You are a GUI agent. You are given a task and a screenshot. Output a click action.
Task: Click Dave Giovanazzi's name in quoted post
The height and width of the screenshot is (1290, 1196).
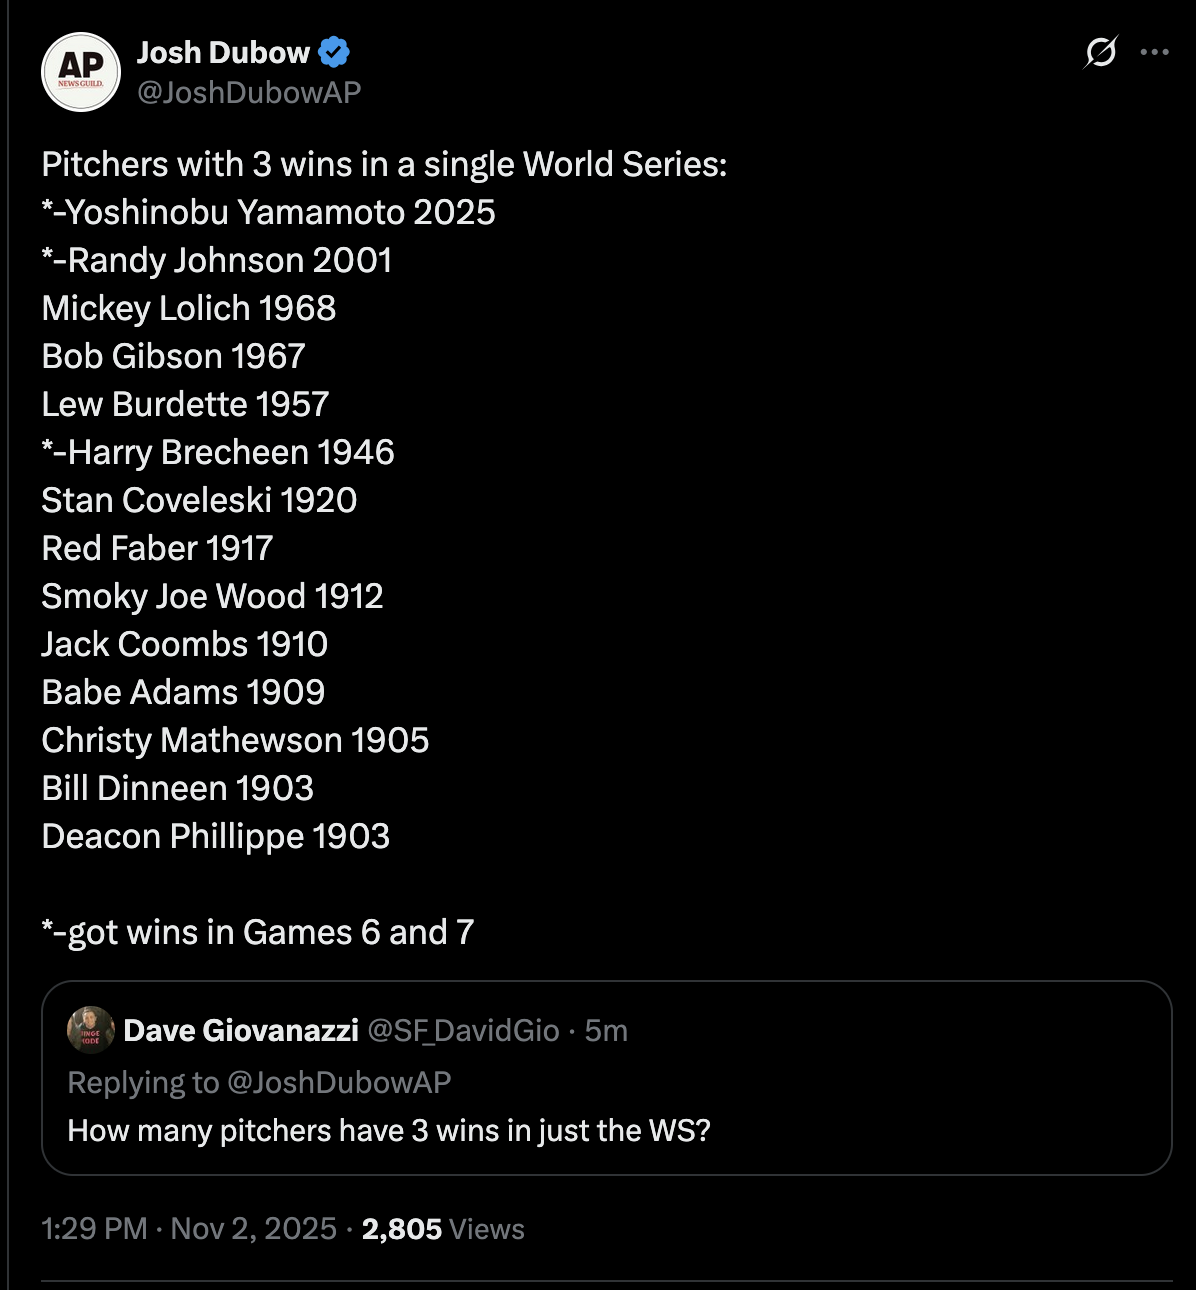tap(241, 1030)
